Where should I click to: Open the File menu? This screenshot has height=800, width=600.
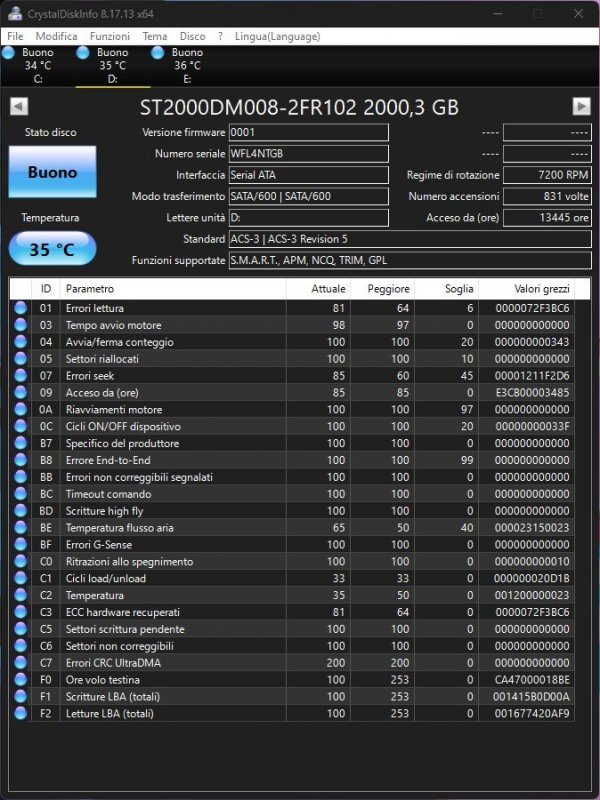[15, 36]
